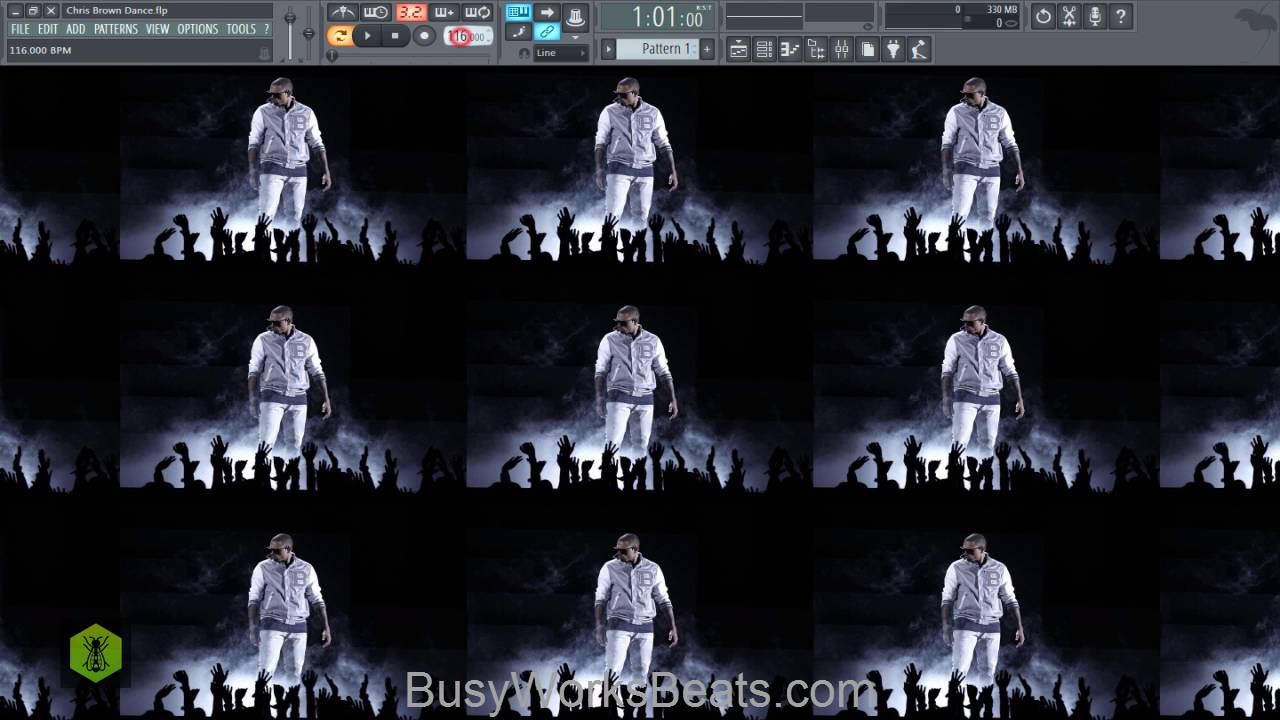
Task: Open the Mixer icon
Action: (x=842, y=49)
